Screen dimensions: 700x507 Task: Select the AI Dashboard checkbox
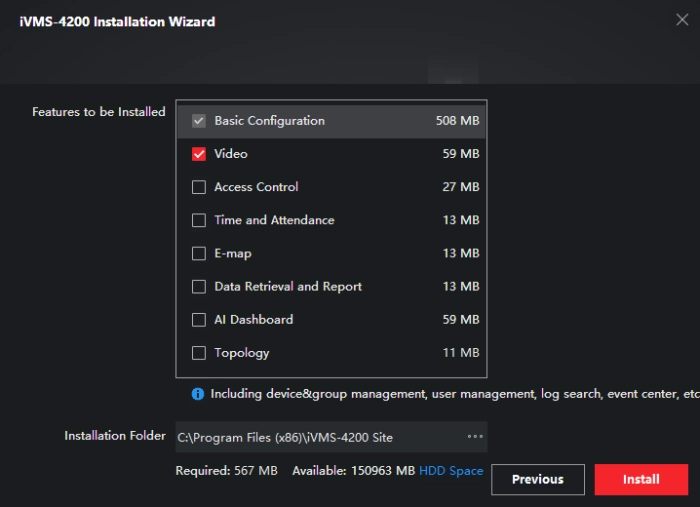coord(199,320)
